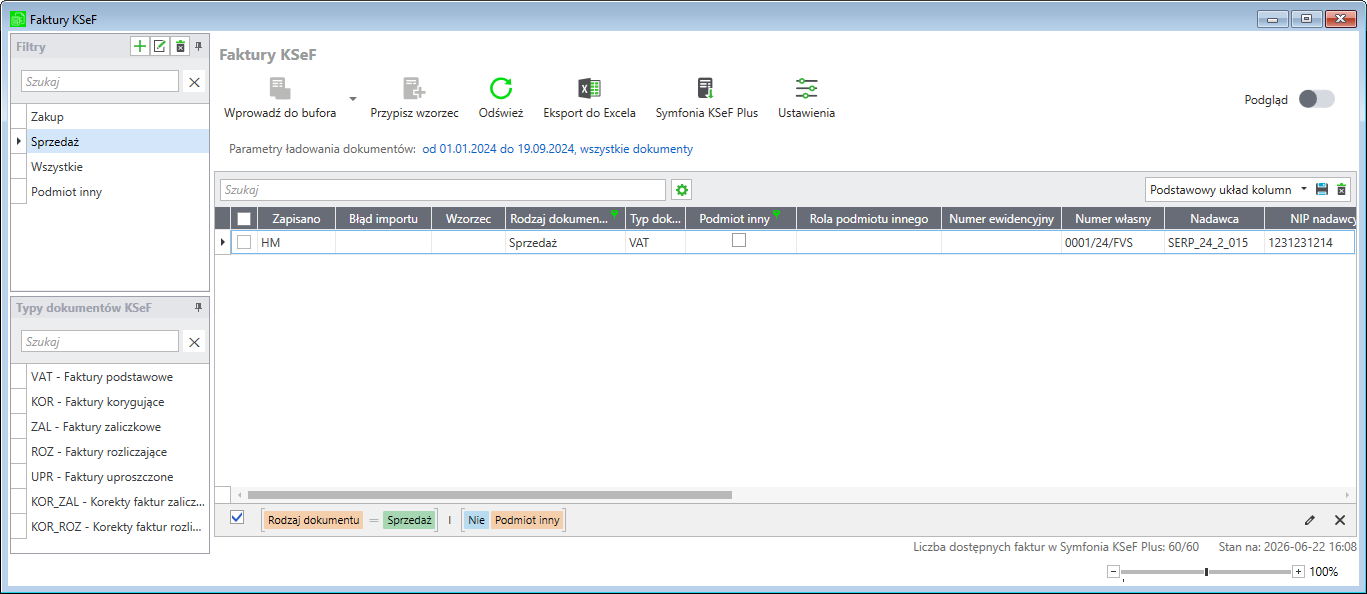Disable the active filter checkbox at bottom
The height and width of the screenshot is (594, 1367).
tap(237, 518)
